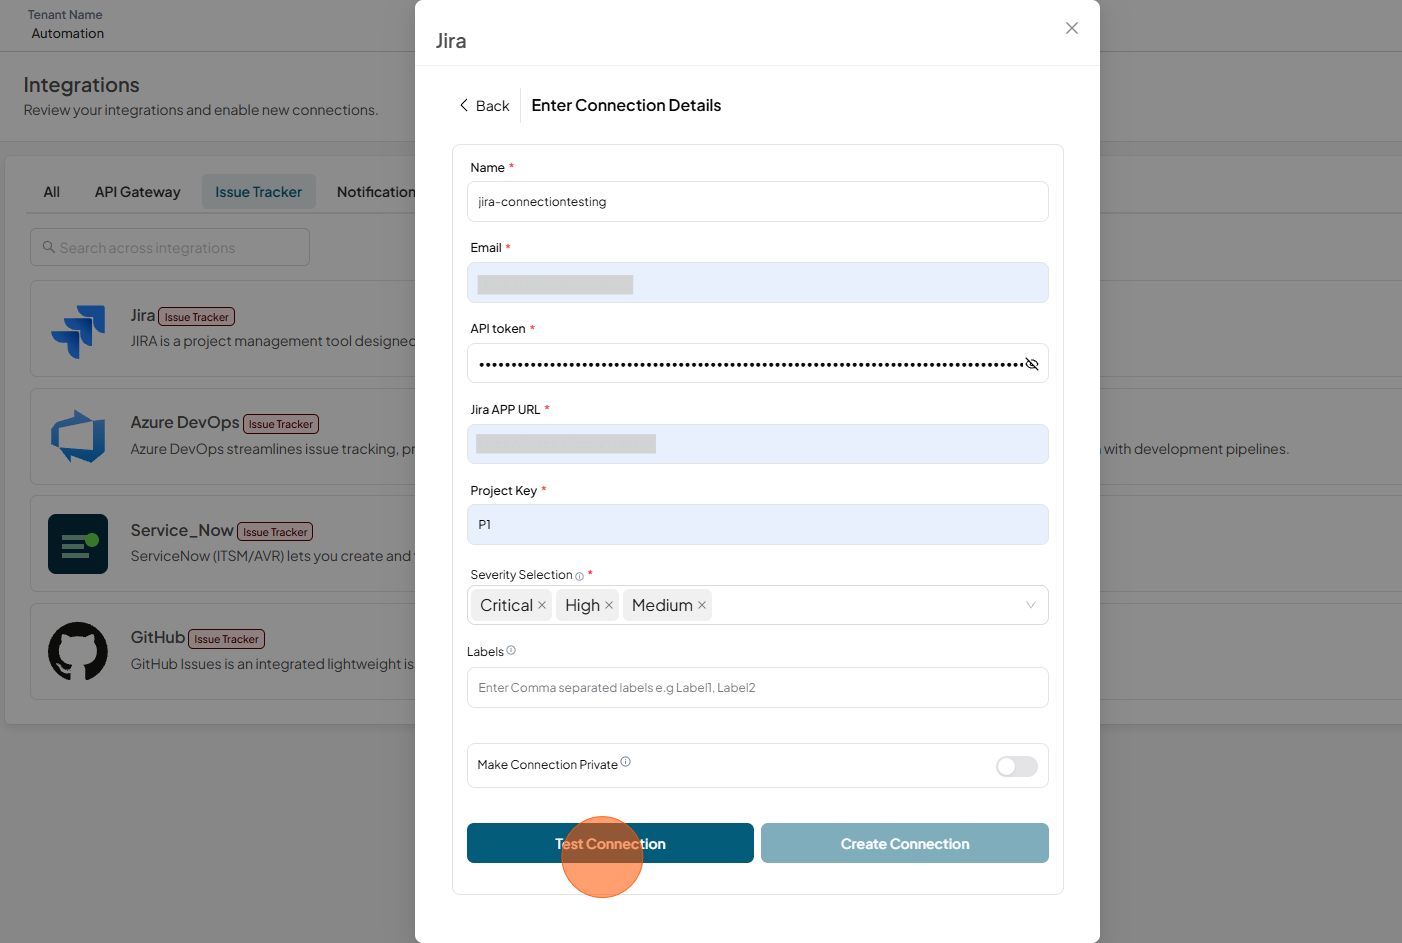Image resolution: width=1402 pixels, height=943 pixels.
Task: Click the GitHub octocat logo icon
Action: (x=78, y=651)
